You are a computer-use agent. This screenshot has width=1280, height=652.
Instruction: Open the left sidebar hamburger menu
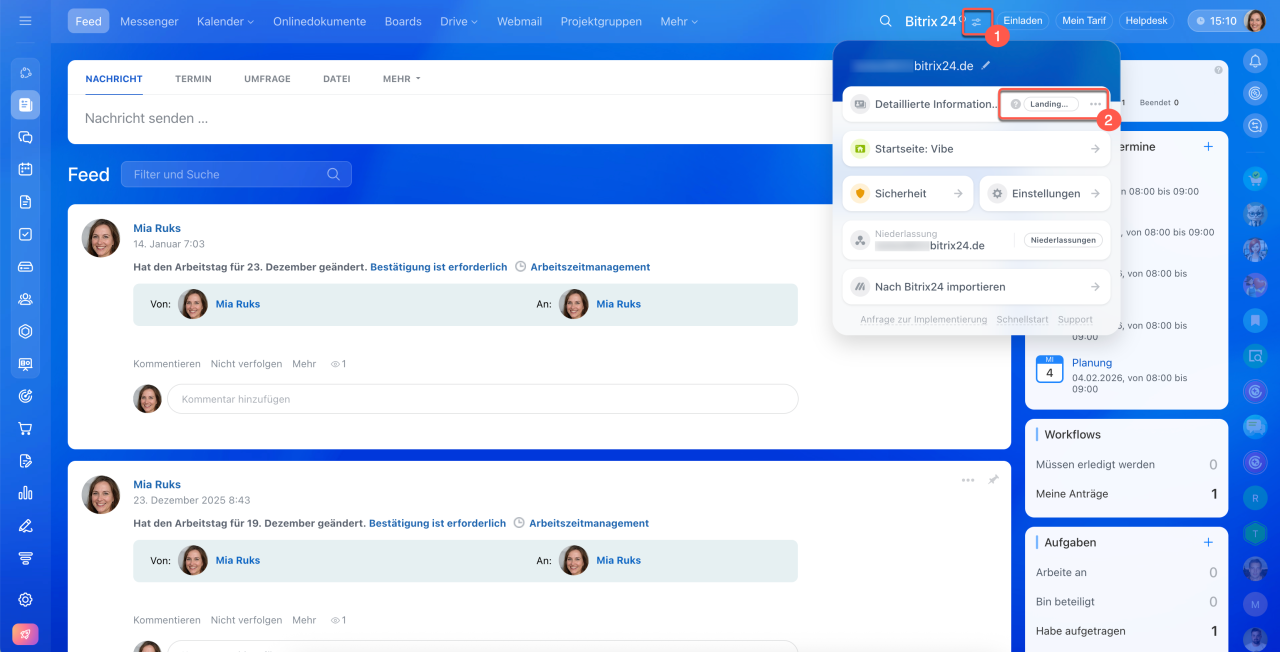pyautogui.click(x=26, y=21)
